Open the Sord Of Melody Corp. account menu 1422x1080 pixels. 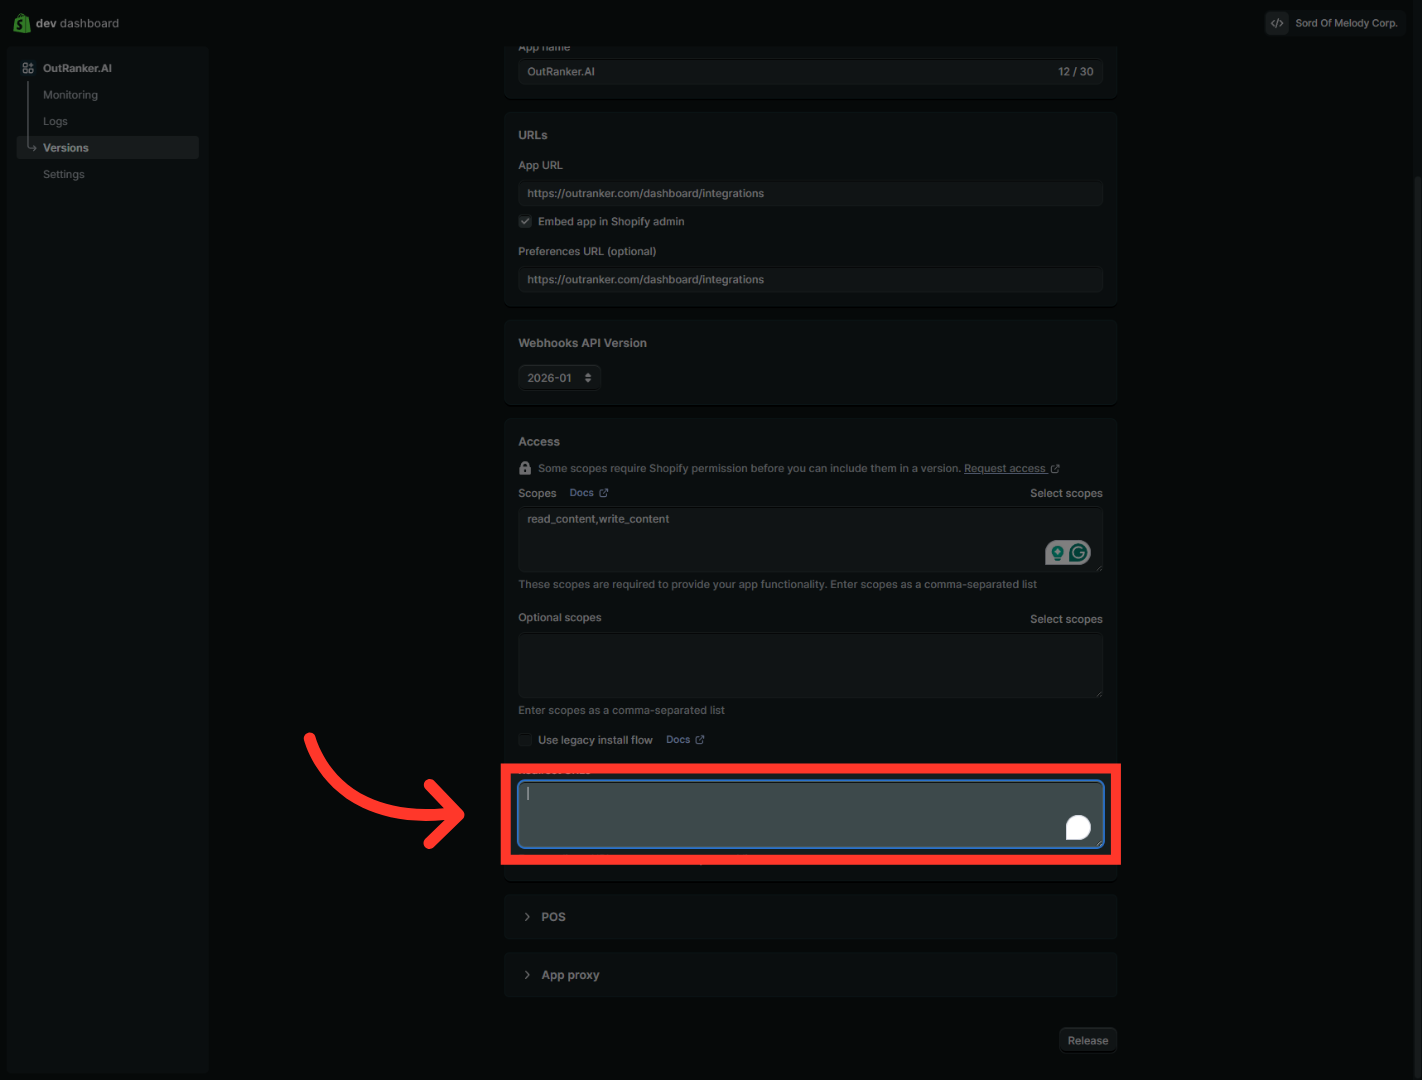click(1335, 23)
